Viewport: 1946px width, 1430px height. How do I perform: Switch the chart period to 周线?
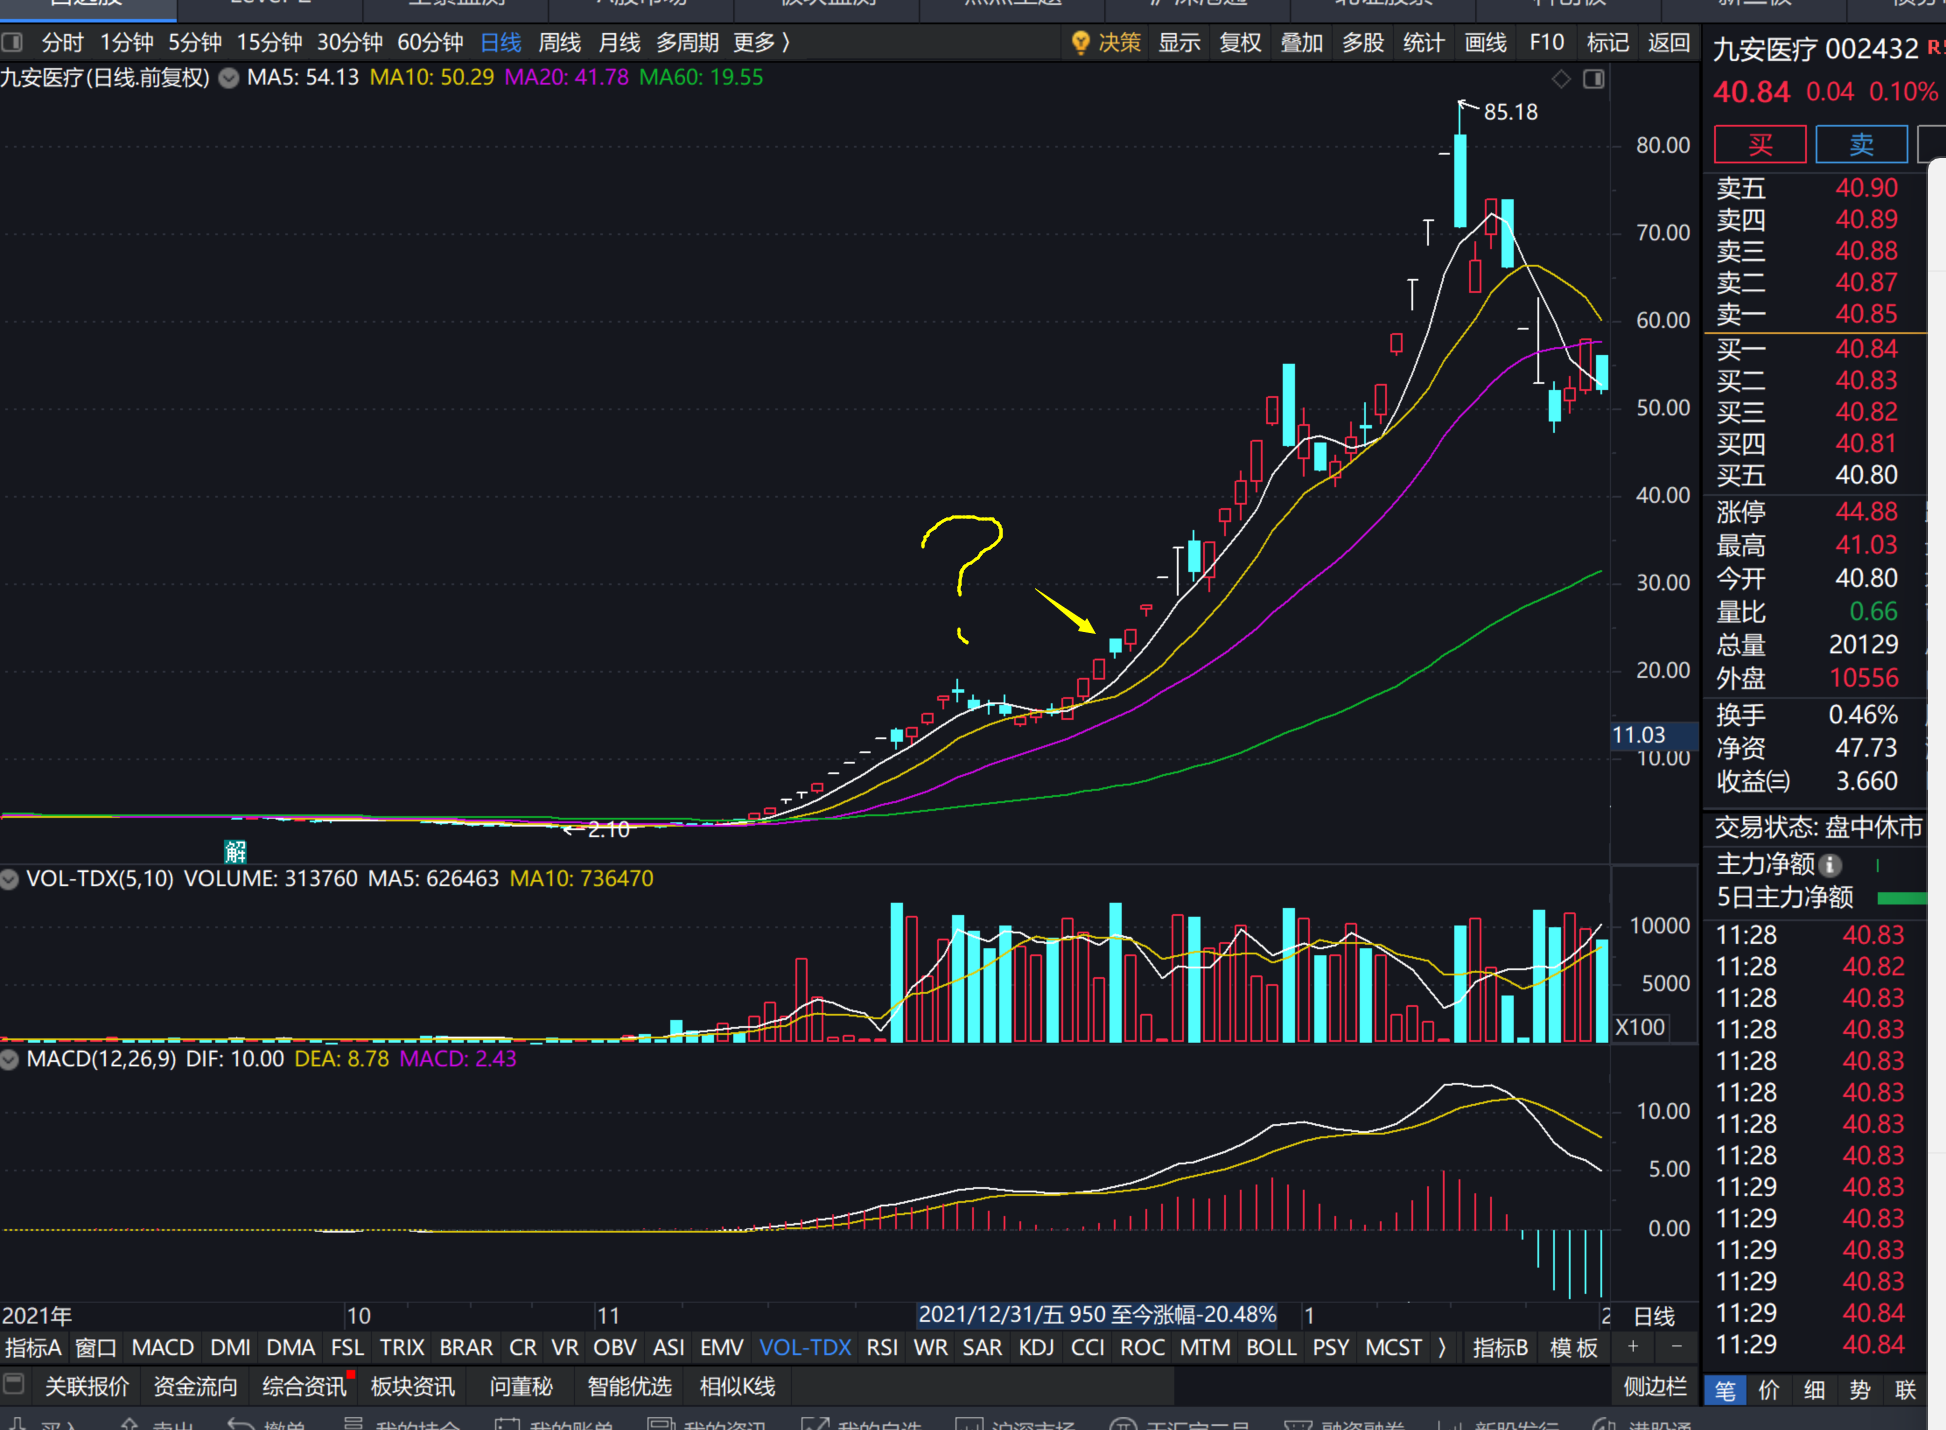click(559, 42)
